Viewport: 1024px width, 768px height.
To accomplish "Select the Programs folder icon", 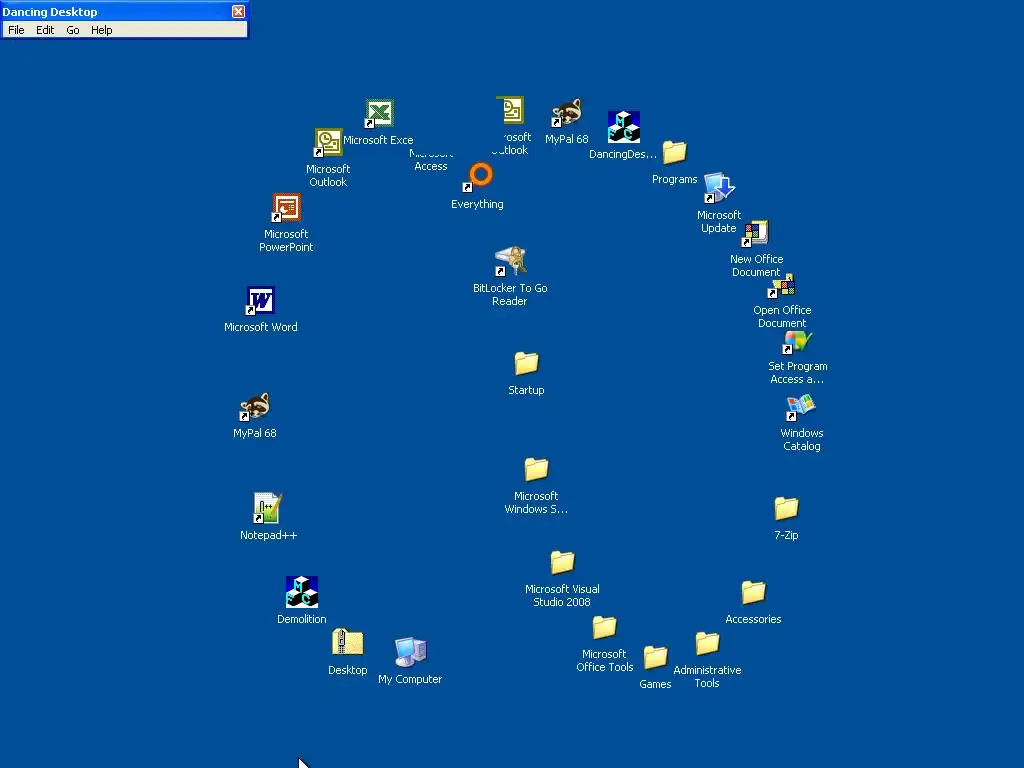I will (675, 152).
